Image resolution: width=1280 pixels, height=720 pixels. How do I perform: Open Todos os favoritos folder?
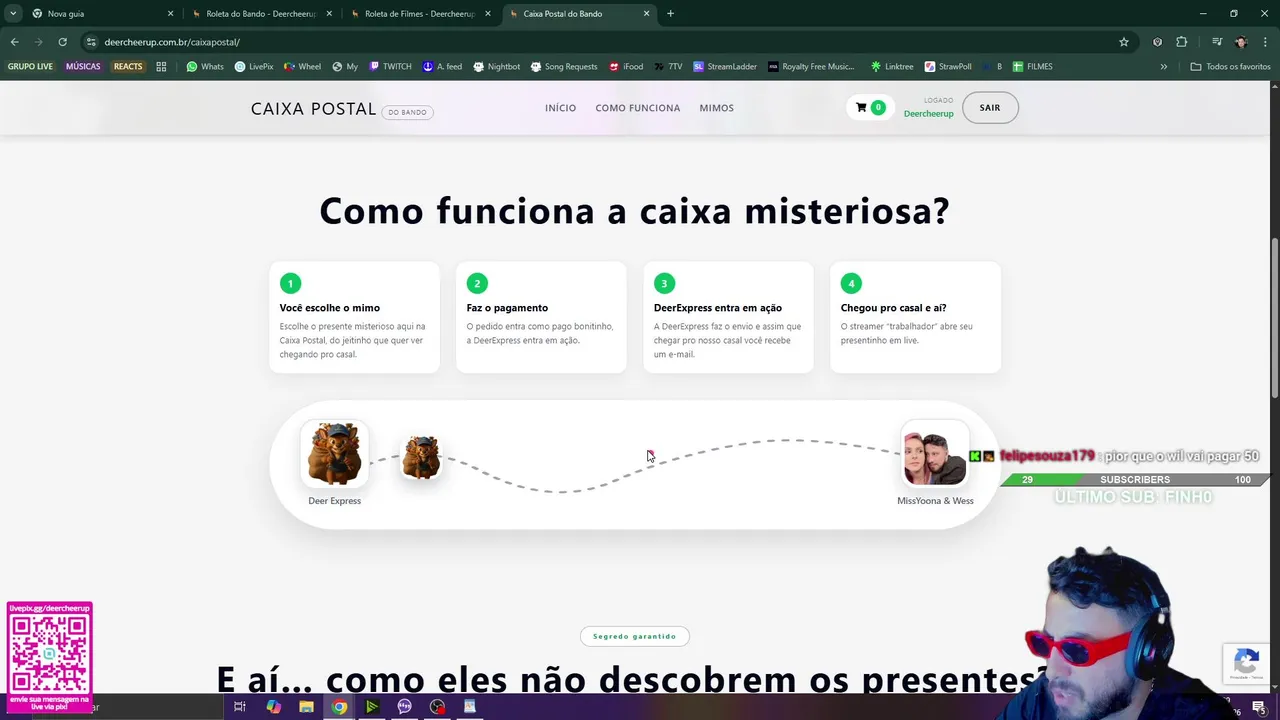1230,67
